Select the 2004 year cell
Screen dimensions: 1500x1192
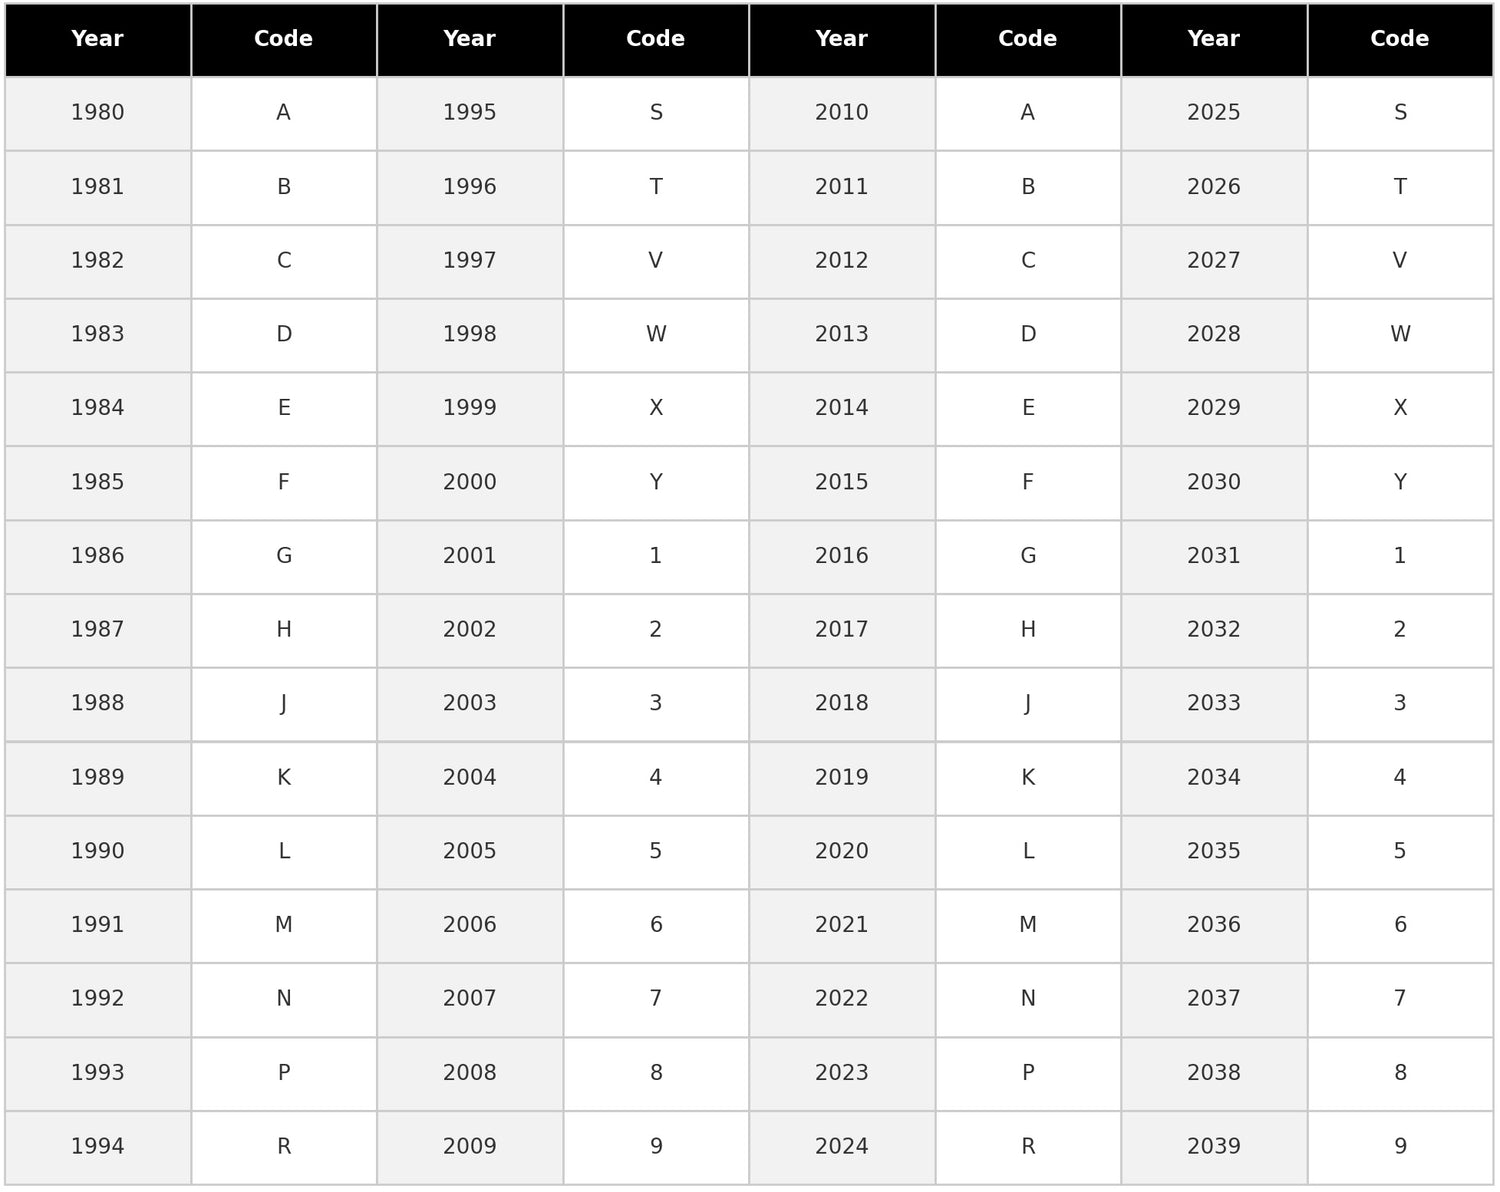[x=469, y=778]
